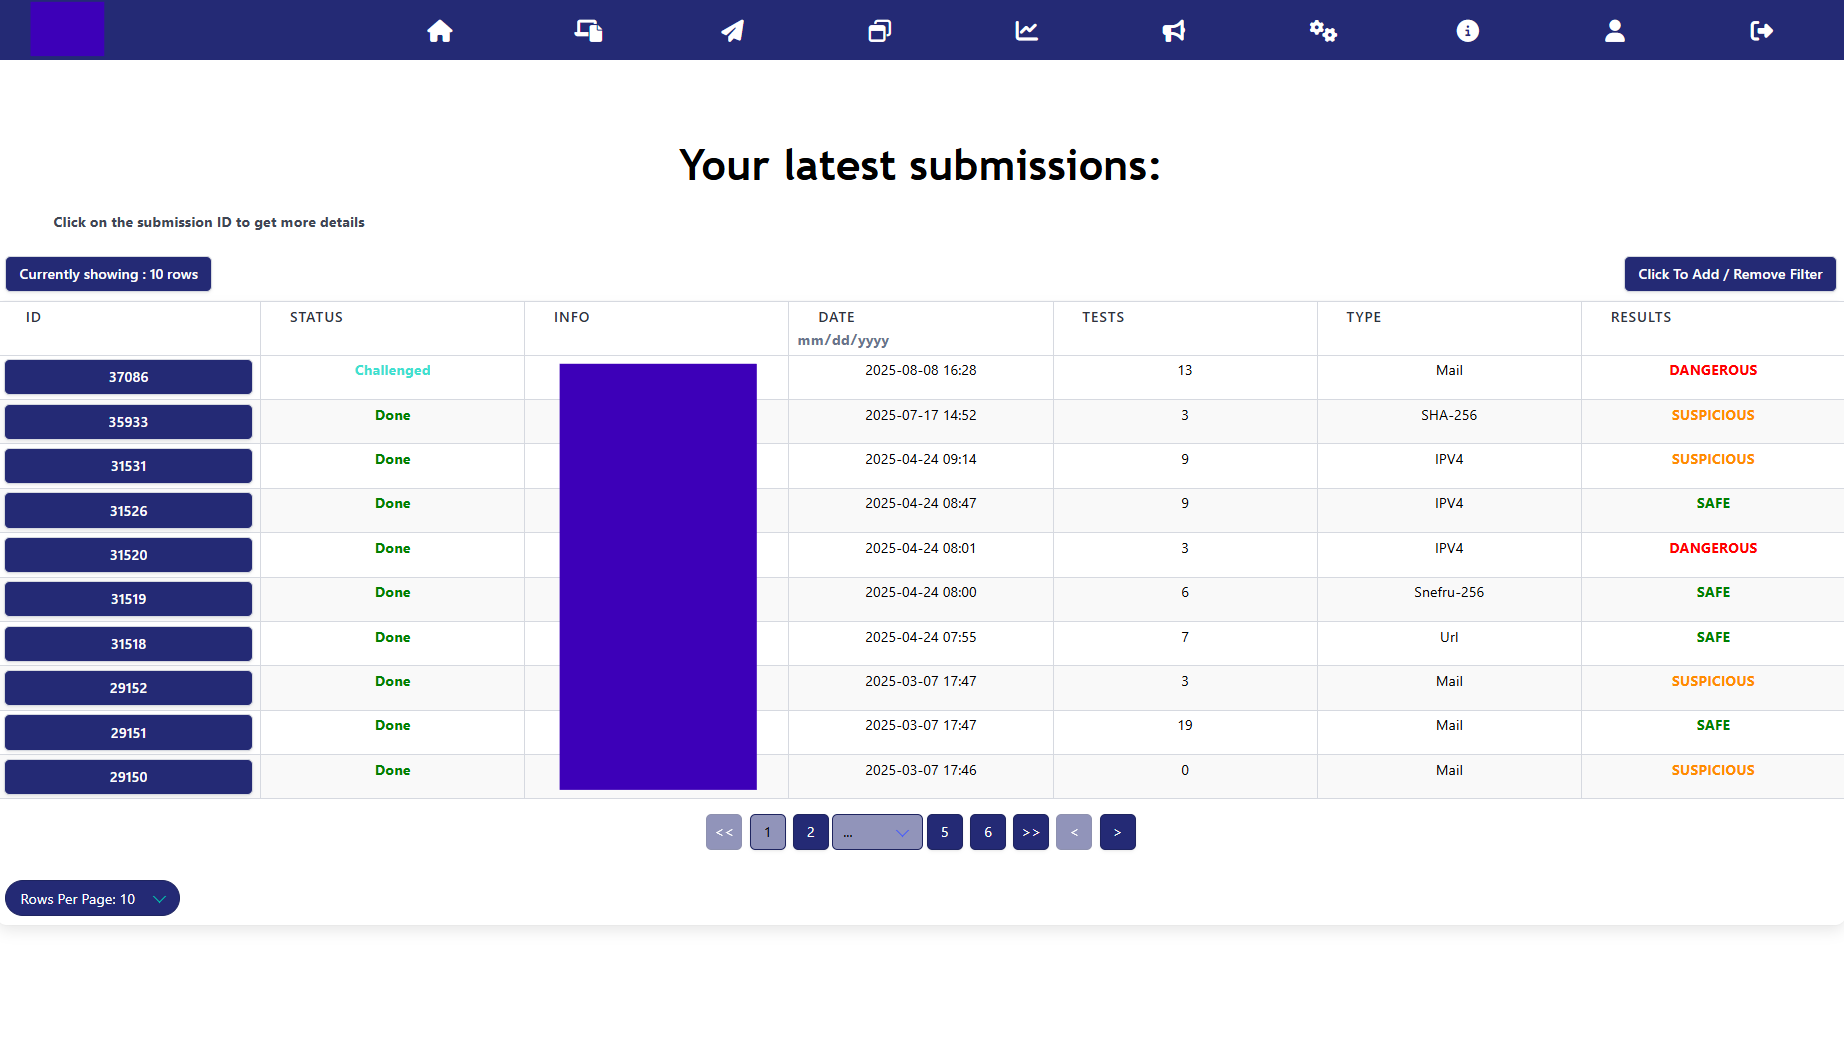Open submission ID 37086
Image resolution: width=1844 pixels, height=1053 pixels.
pos(128,377)
